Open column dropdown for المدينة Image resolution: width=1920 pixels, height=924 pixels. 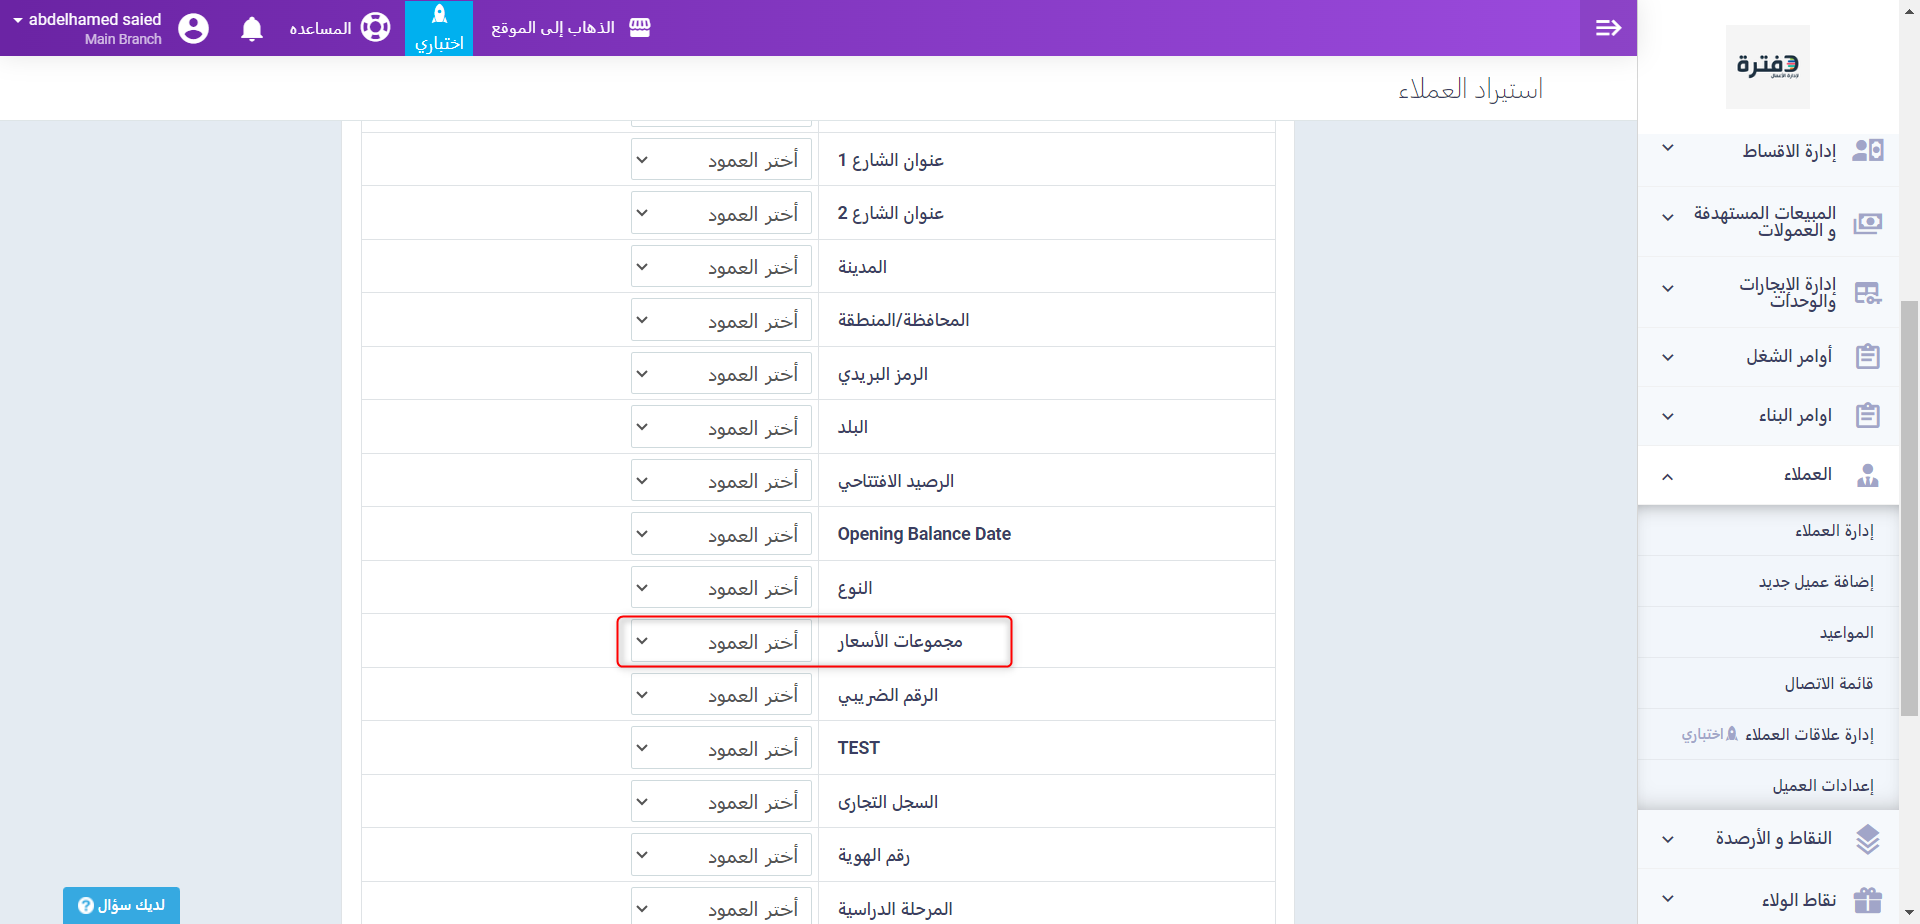721,267
